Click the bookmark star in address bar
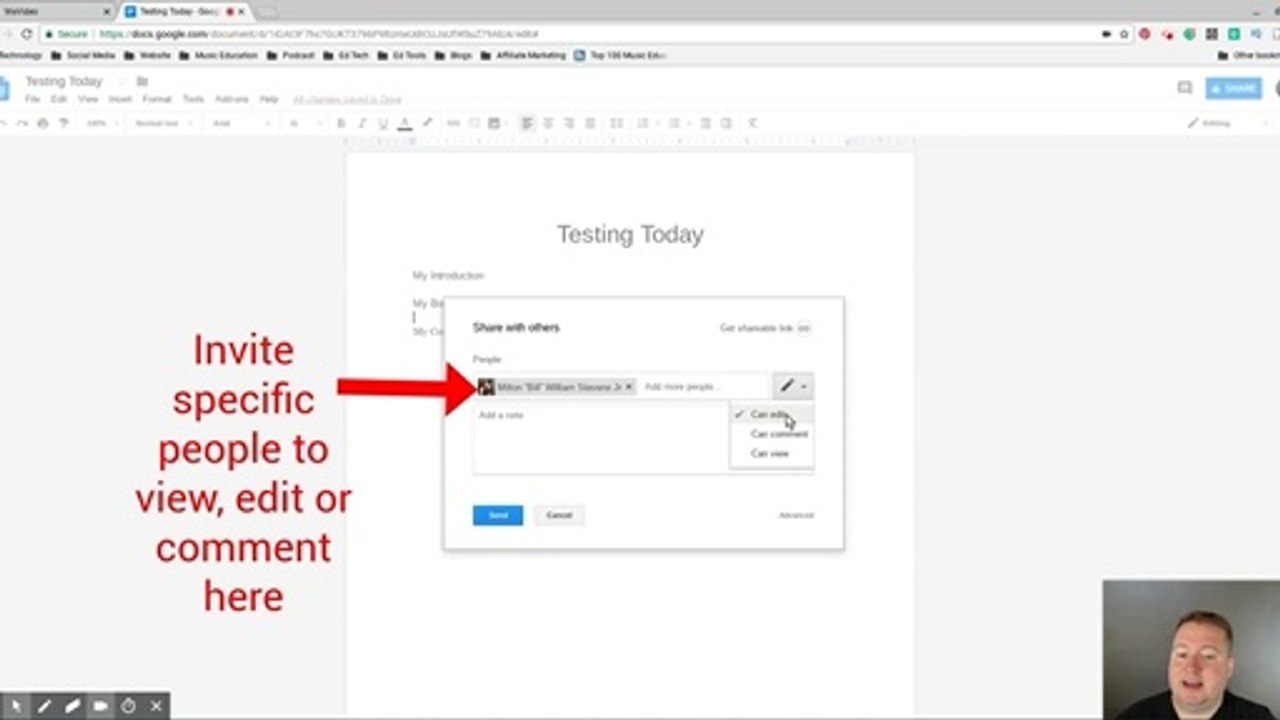1280x720 pixels. pyautogui.click(x=1124, y=34)
